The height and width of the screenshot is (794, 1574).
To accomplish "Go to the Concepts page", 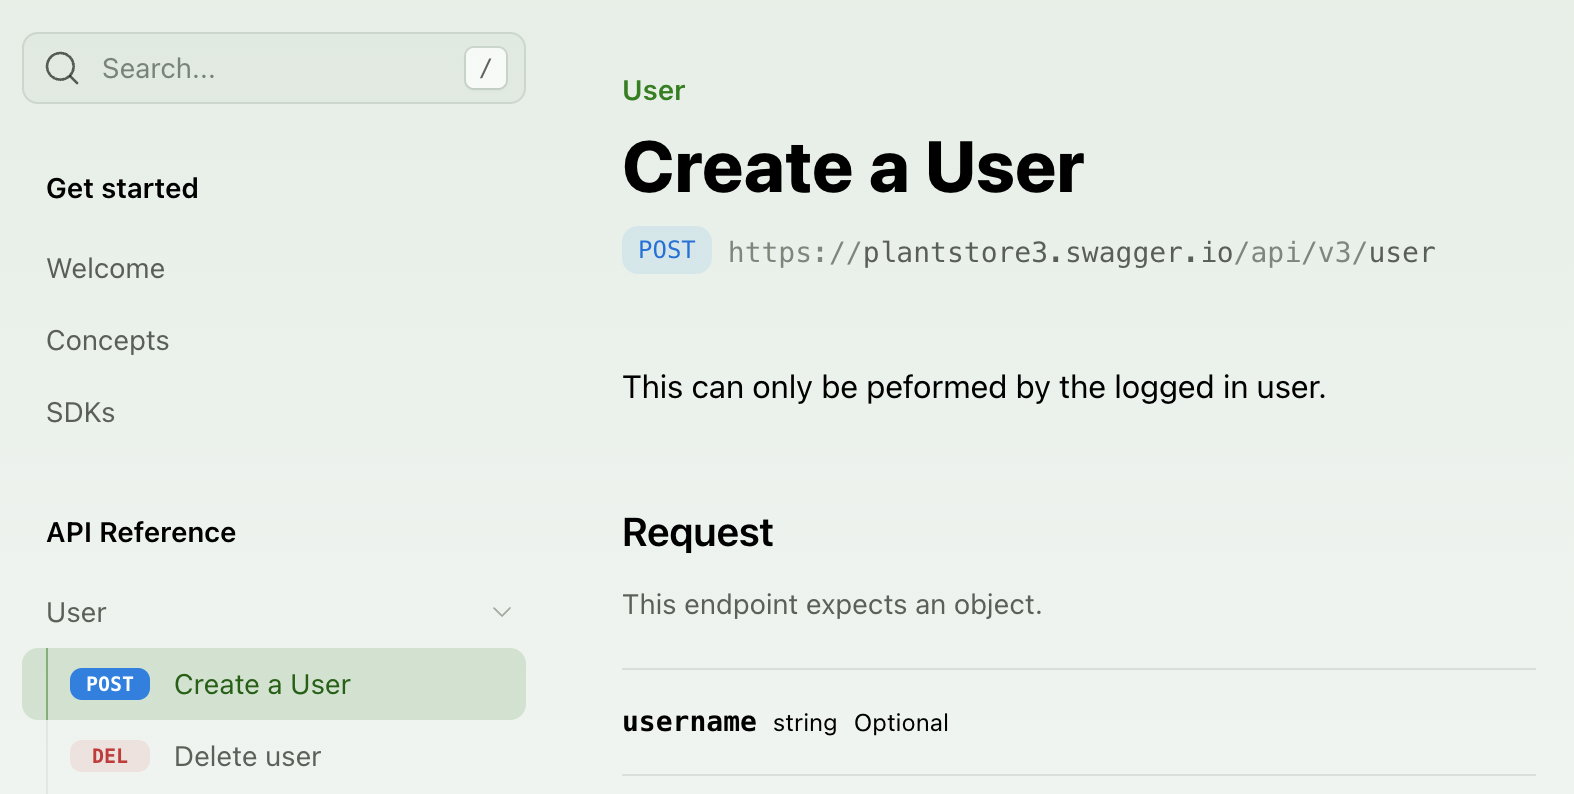I will pos(108,340).
